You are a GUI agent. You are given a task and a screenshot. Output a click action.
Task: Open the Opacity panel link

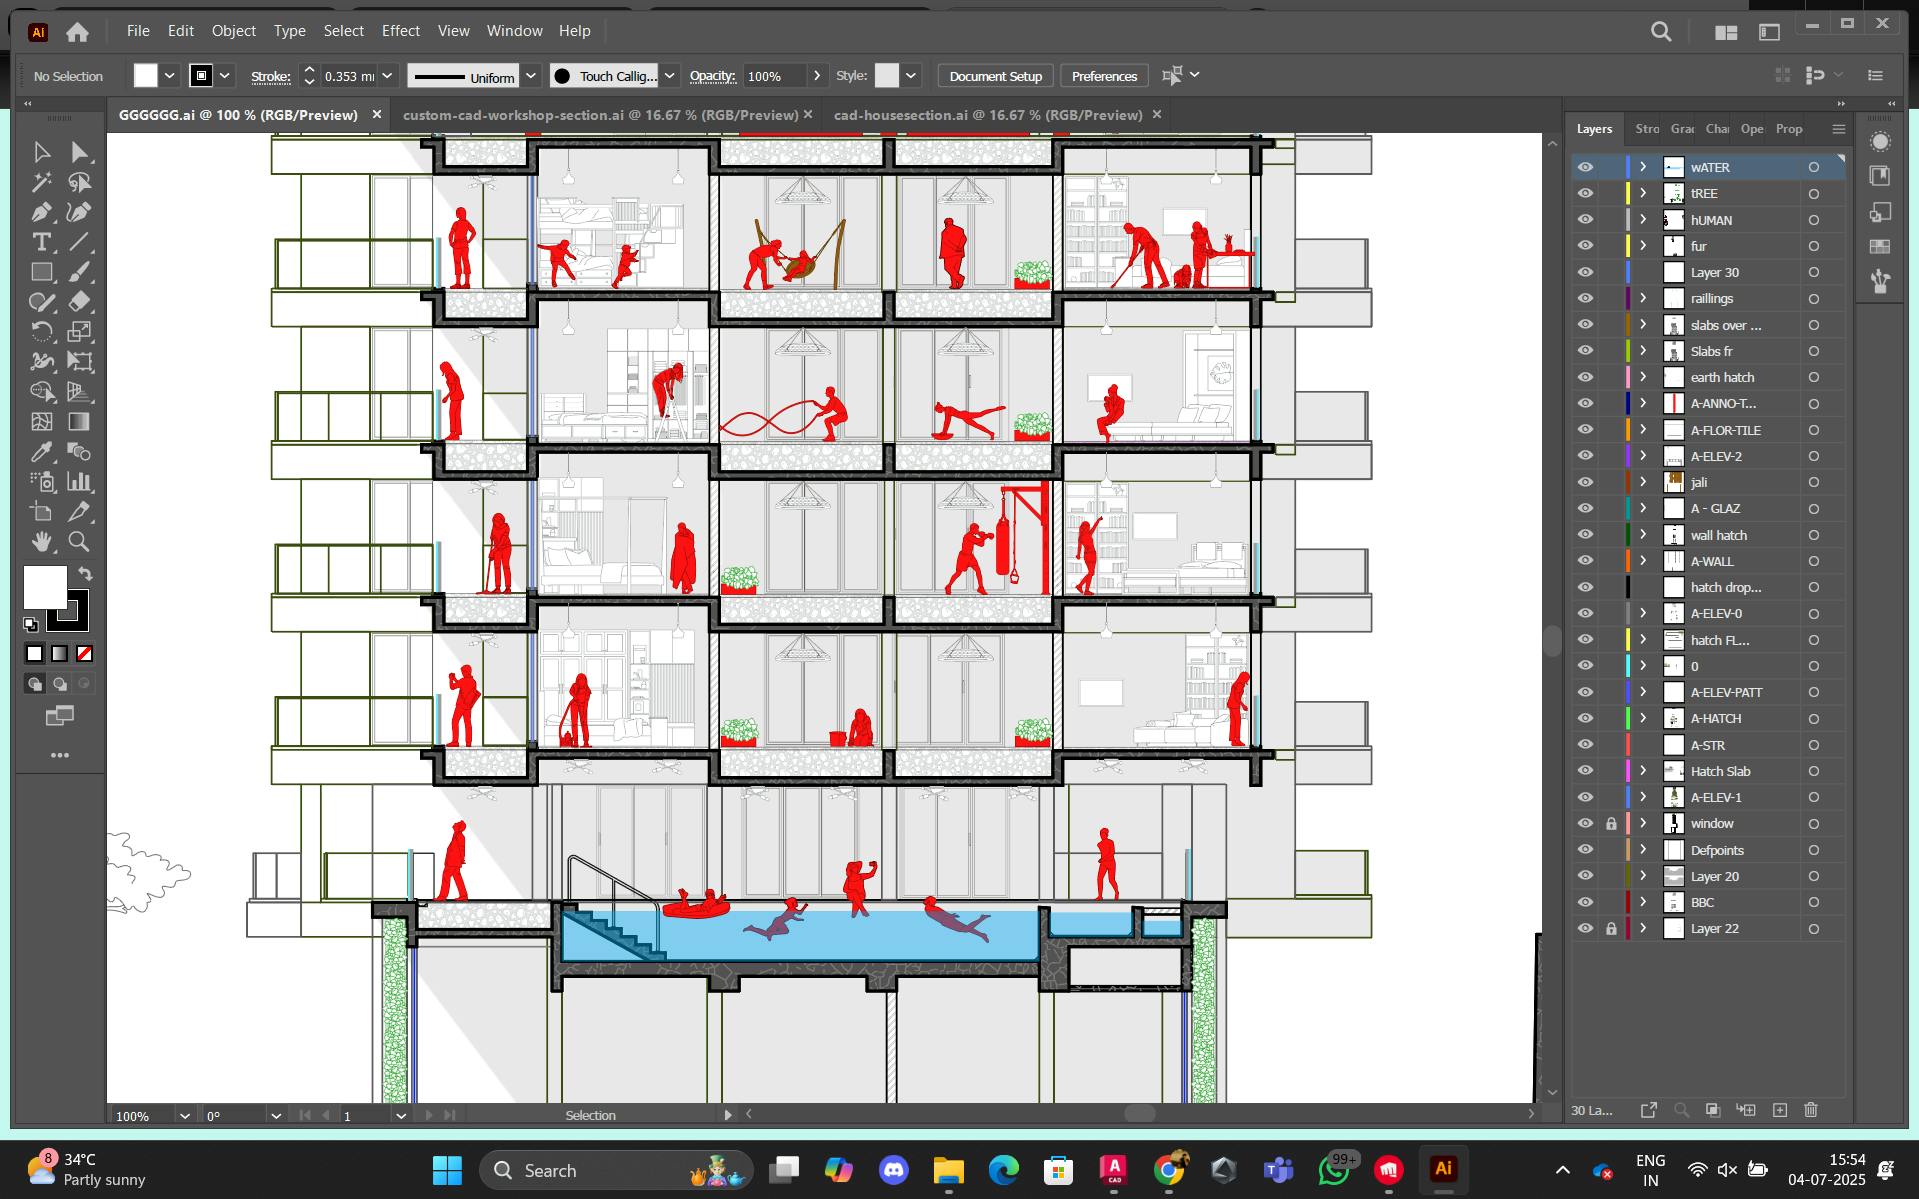point(712,76)
